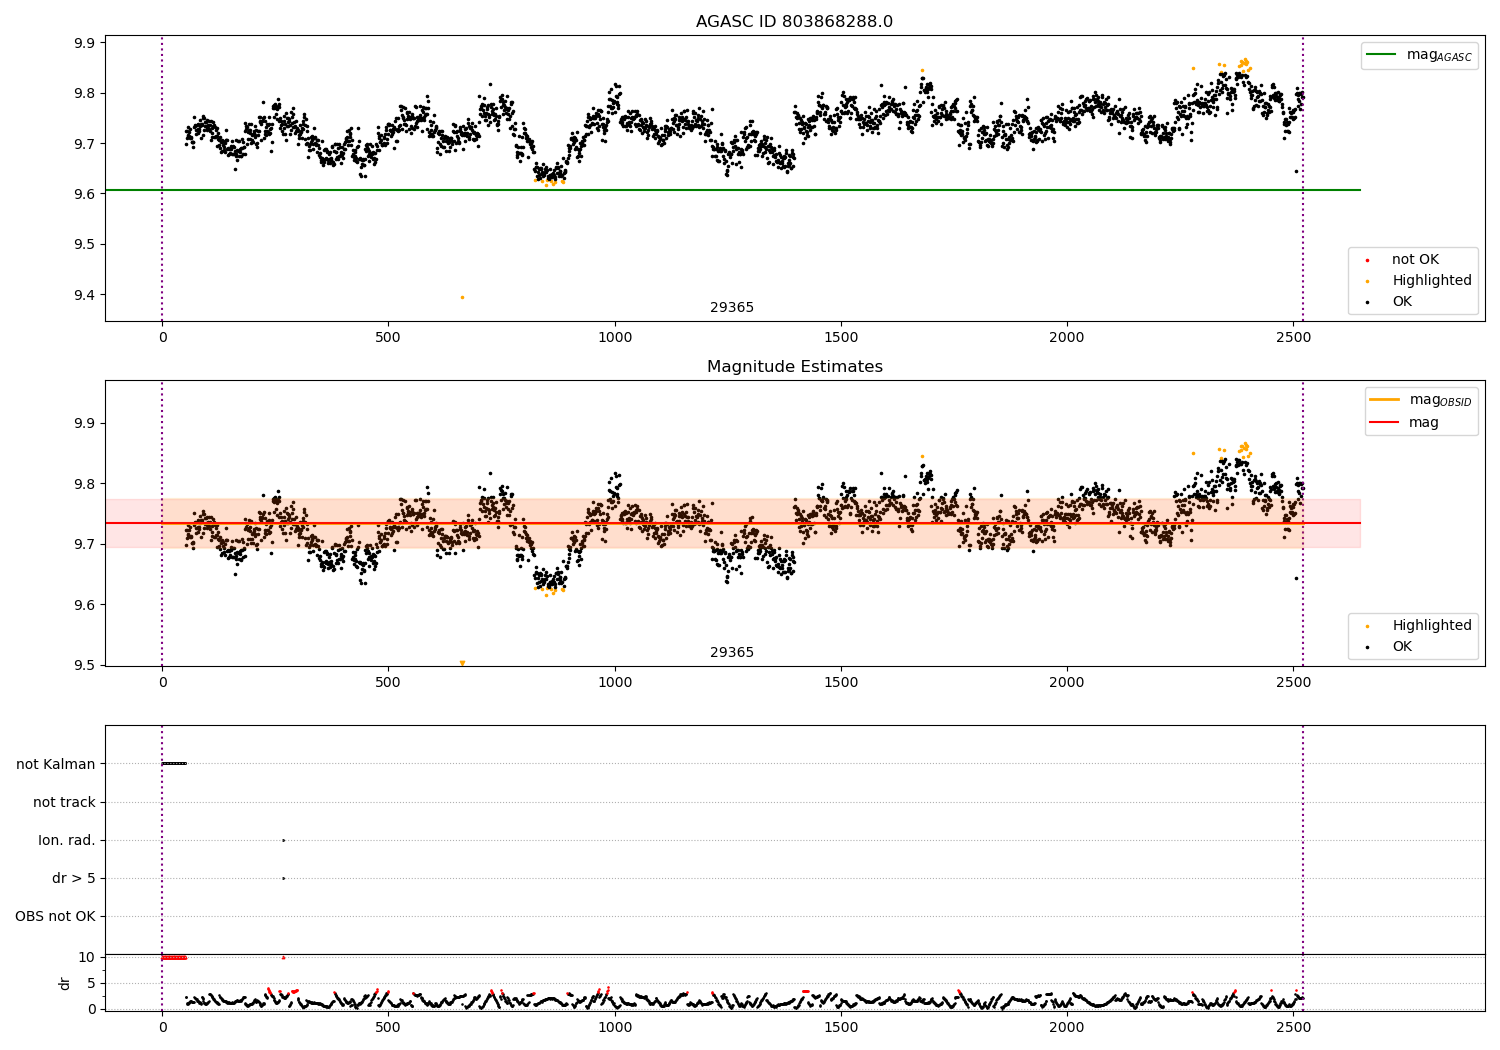Screen dimensions: 1500x1050
Task: Click the 29365 label in top plot
Action: point(732,308)
